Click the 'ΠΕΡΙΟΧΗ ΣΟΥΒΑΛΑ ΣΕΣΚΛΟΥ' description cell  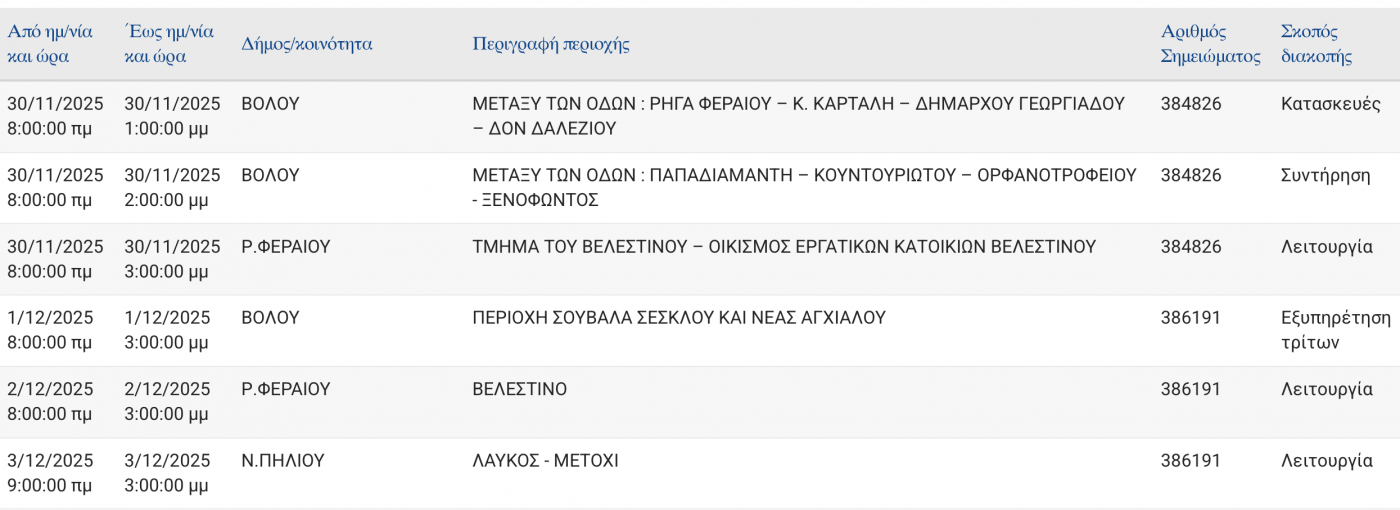click(678, 318)
